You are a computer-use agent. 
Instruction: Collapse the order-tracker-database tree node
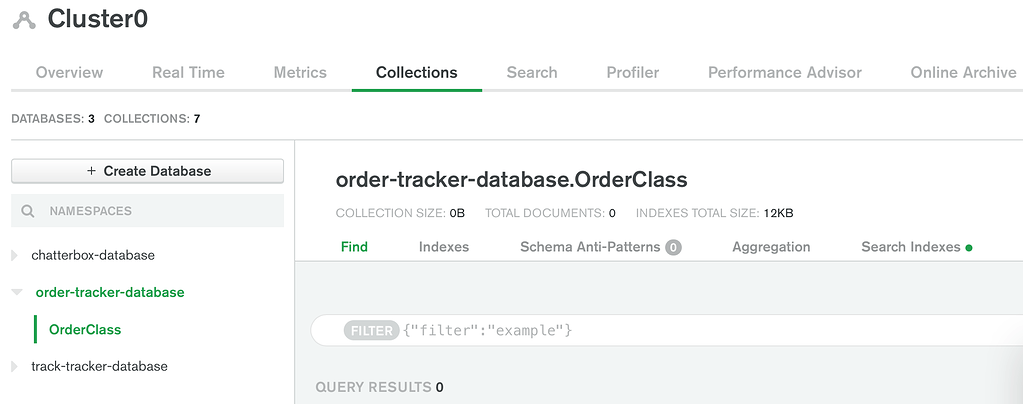tap(16, 292)
